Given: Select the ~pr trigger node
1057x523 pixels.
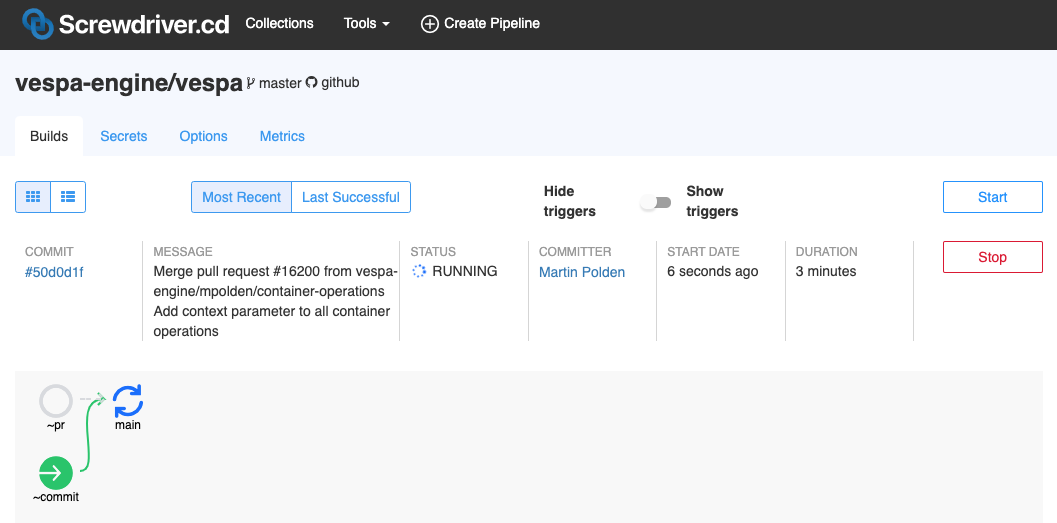Looking at the screenshot, I should coord(56,400).
